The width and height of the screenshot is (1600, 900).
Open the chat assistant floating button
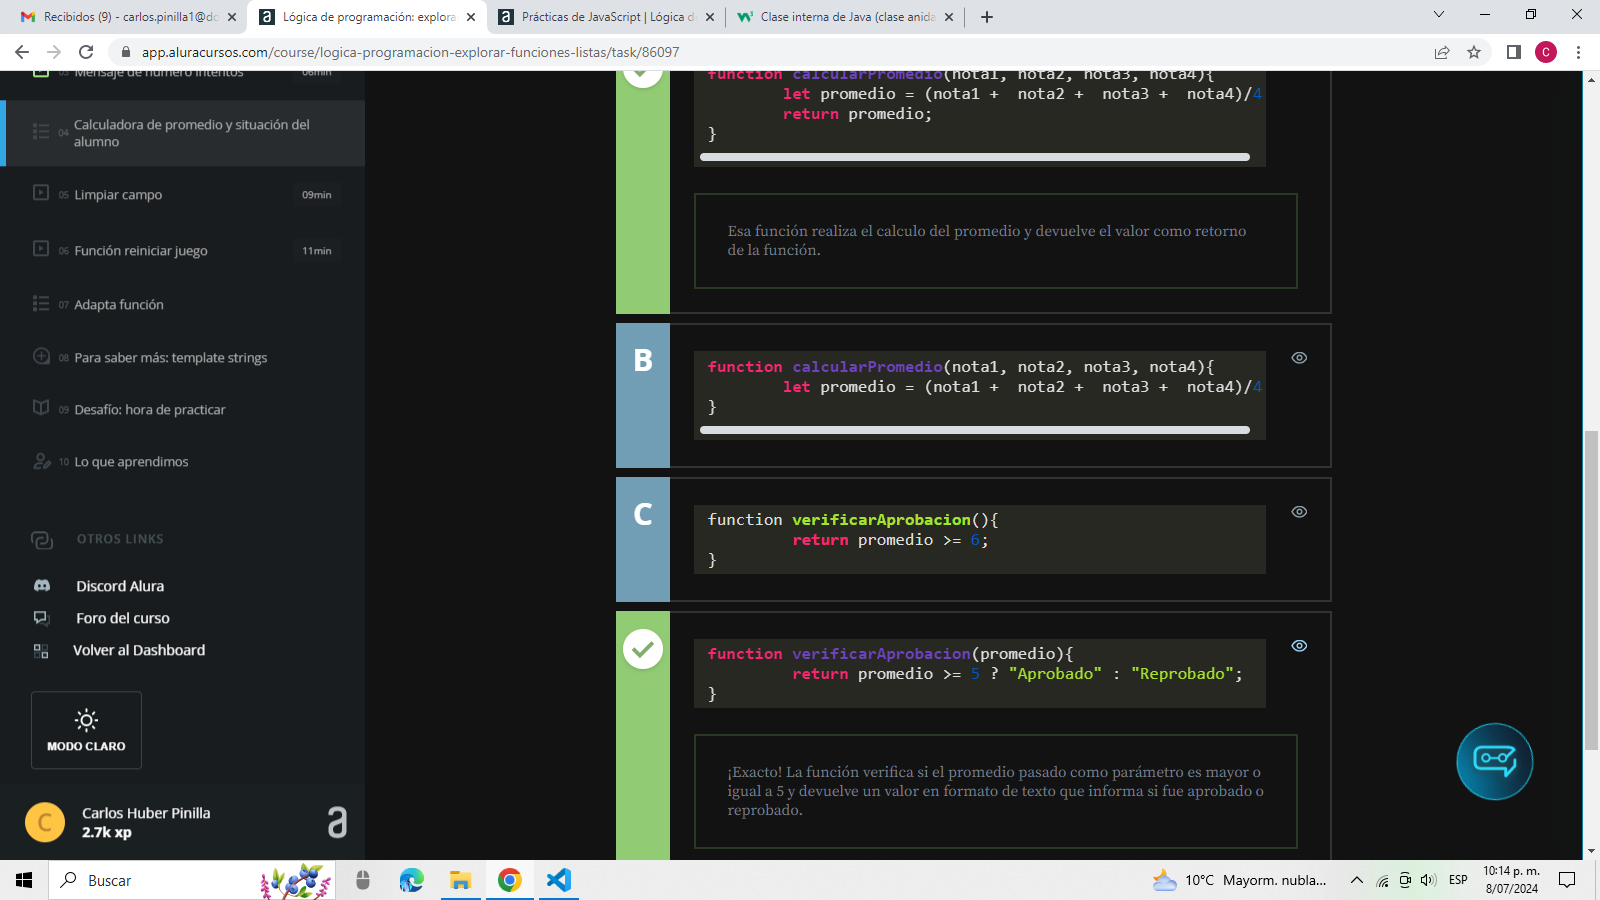tap(1494, 761)
